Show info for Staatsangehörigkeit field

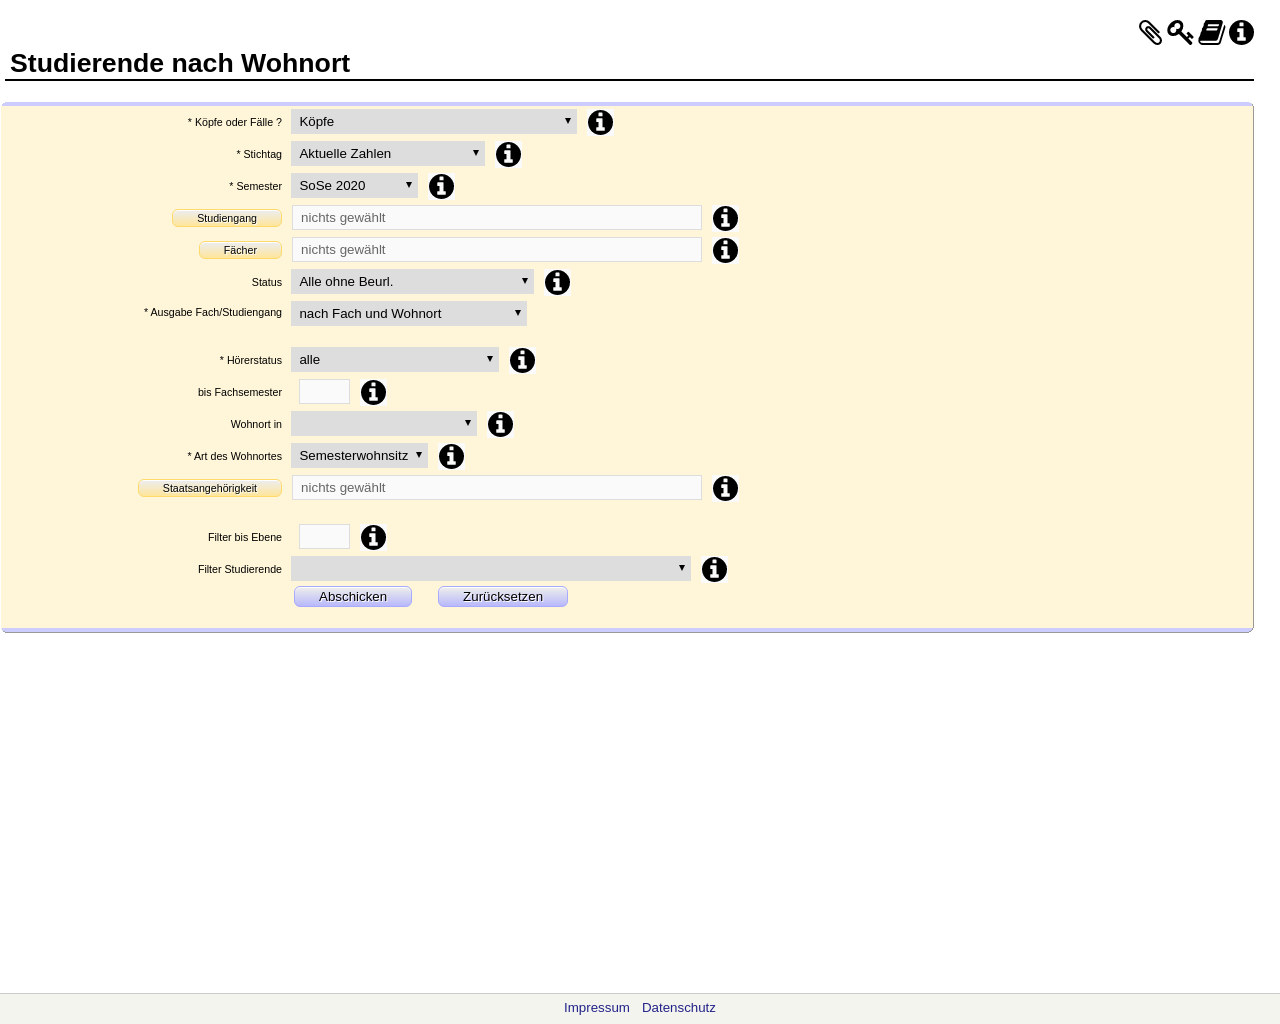(725, 488)
